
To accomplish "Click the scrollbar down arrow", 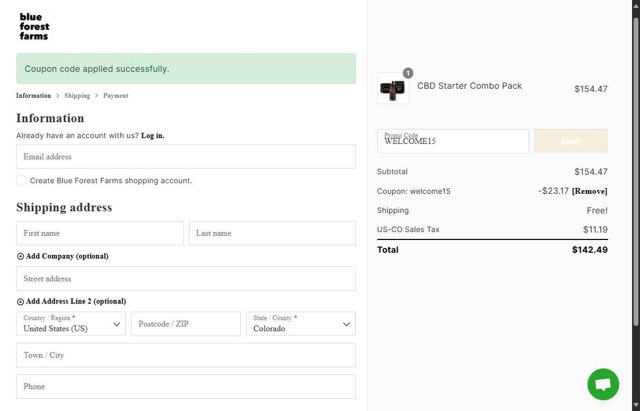I will point(636,406).
